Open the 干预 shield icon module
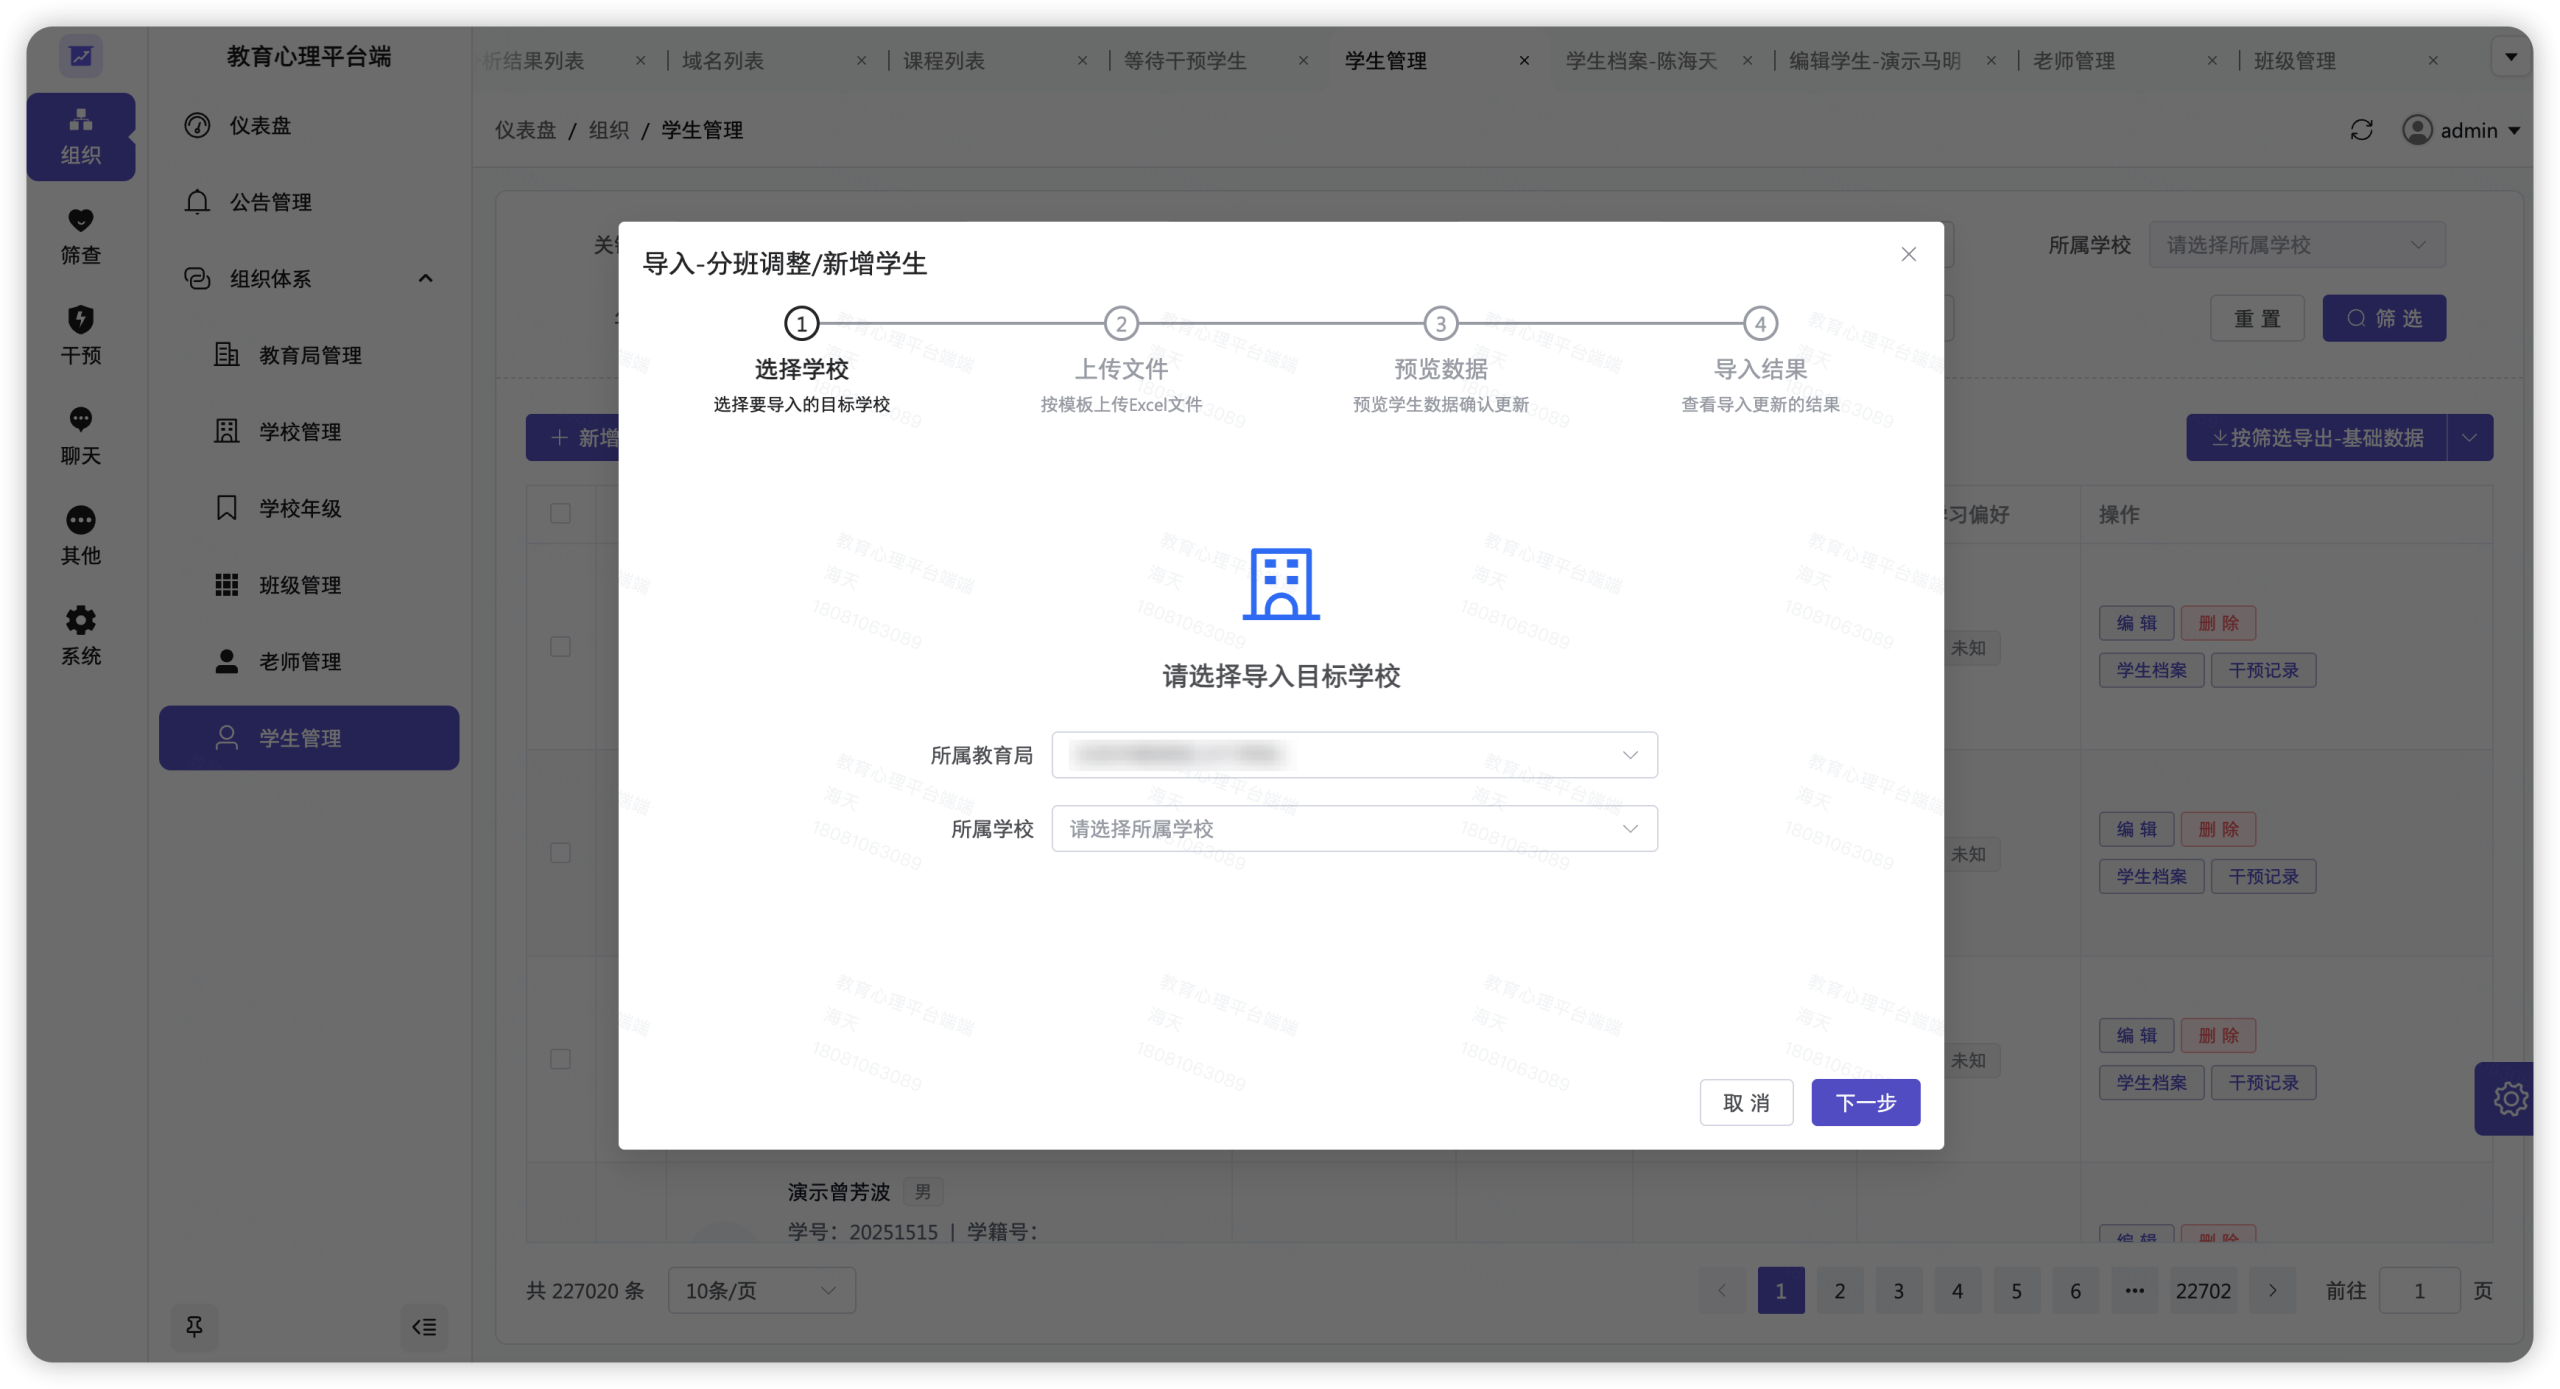 point(81,336)
